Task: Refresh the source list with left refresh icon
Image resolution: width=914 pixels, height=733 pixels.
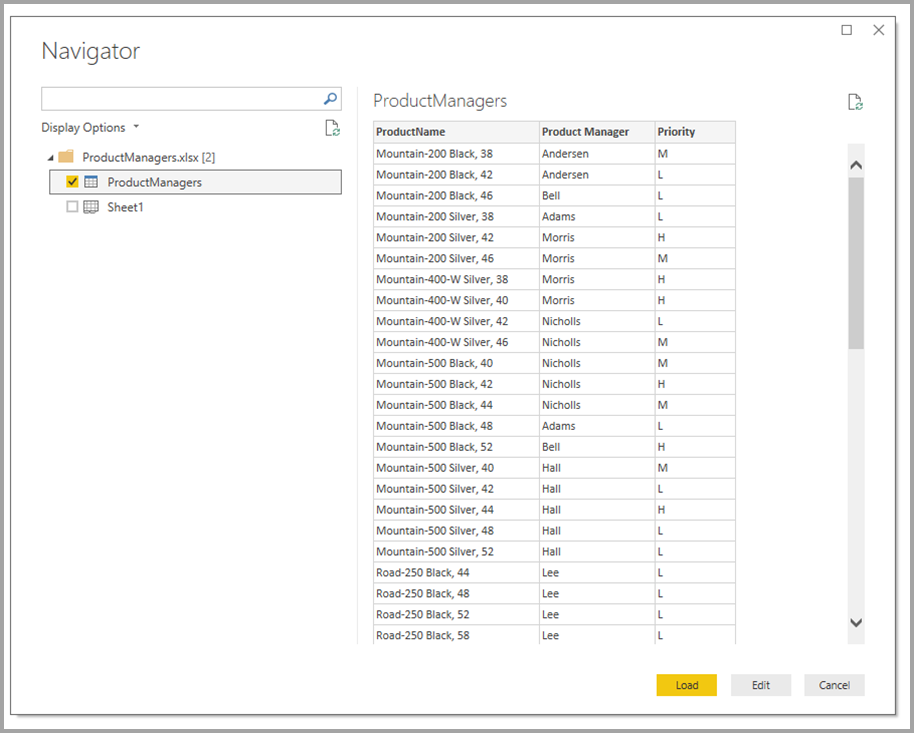Action: click(x=332, y=127)
